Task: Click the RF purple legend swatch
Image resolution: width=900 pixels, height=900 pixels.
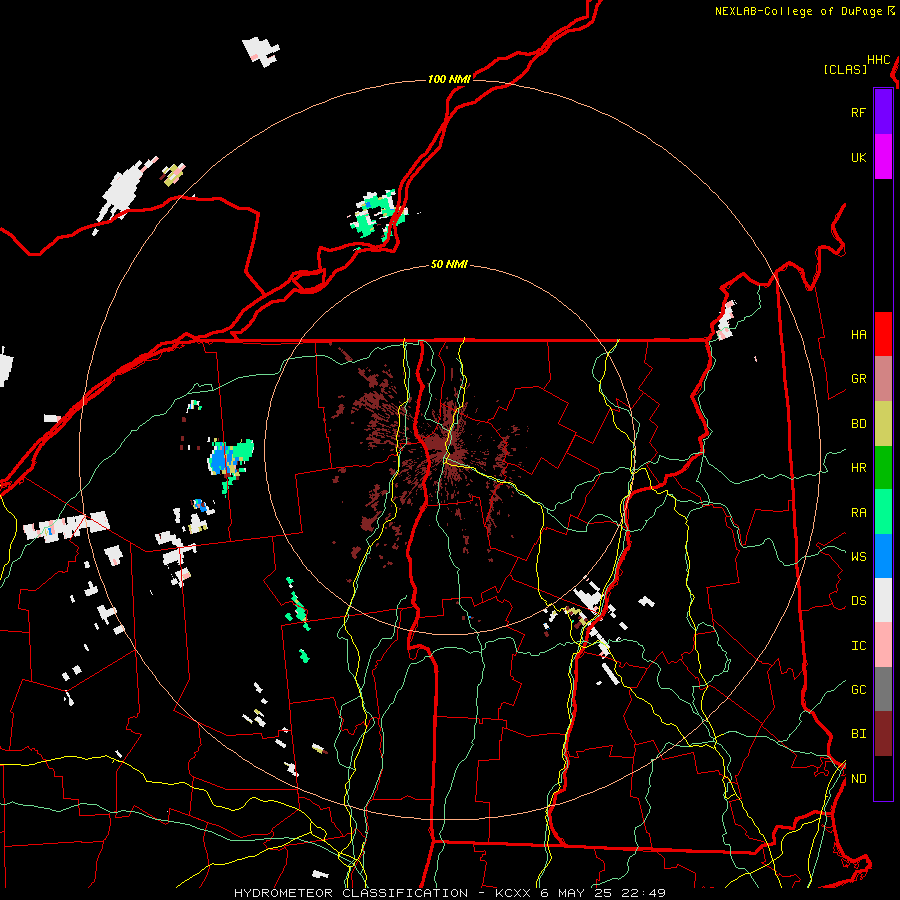Action: tap(883, 112)
